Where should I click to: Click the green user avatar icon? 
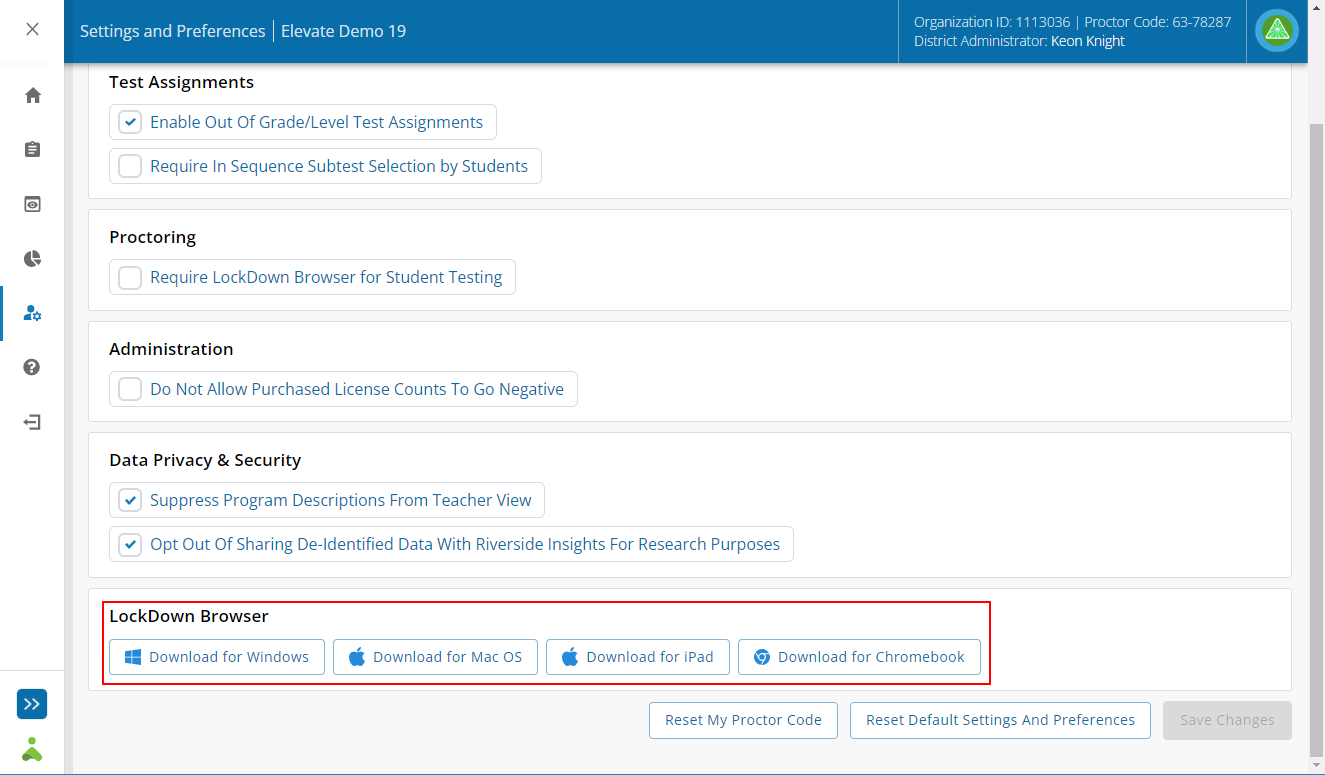click(1277, 31)
